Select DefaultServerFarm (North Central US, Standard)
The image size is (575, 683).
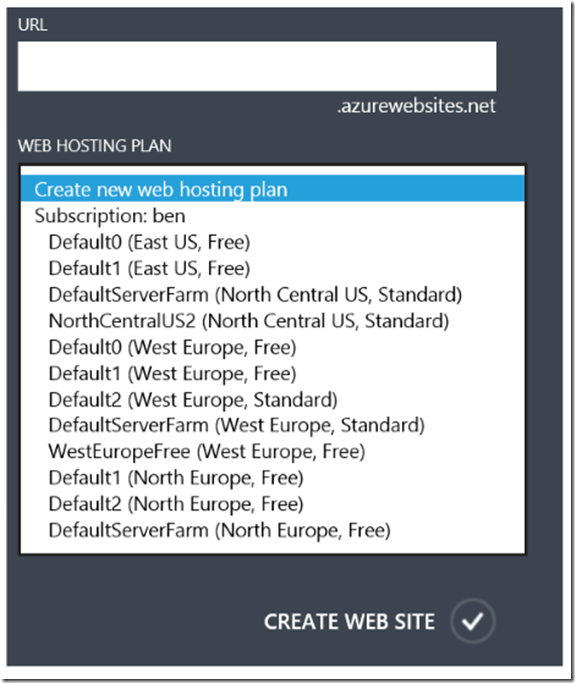[x=273, y=294]
